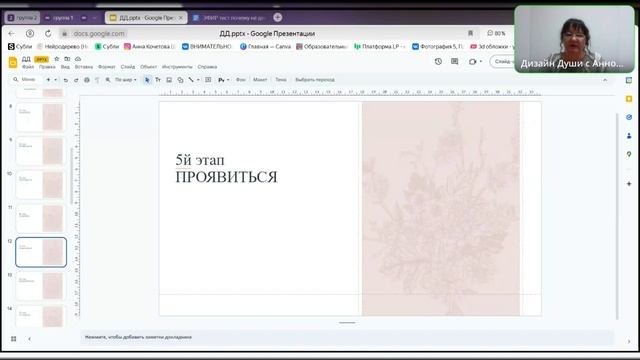Select the cursor arrow tool

point(147,80)
